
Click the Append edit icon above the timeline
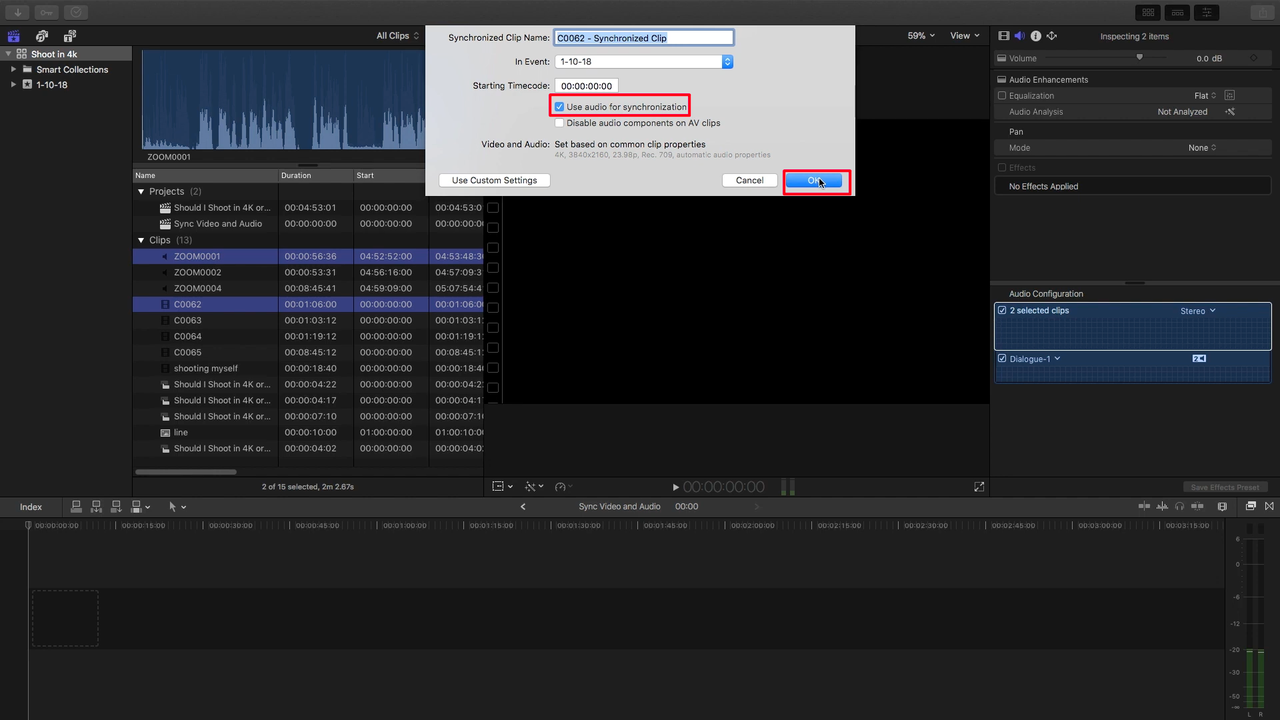[116, 507]
